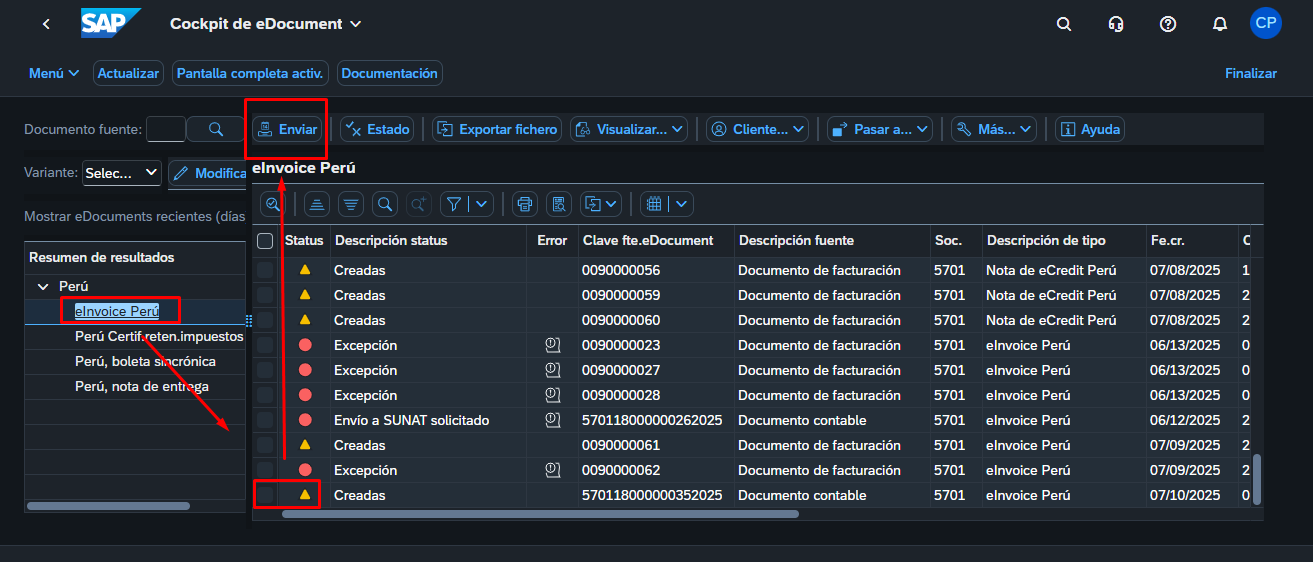Click the table's horizontal scrollbar
The width and height of the screenshot is (1313, 562).
point(540,514)
